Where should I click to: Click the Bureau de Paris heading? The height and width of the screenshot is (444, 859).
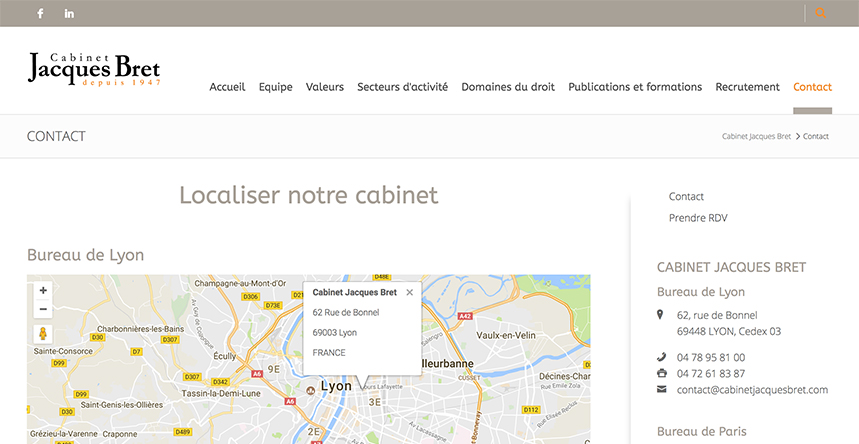pos(702,431)
